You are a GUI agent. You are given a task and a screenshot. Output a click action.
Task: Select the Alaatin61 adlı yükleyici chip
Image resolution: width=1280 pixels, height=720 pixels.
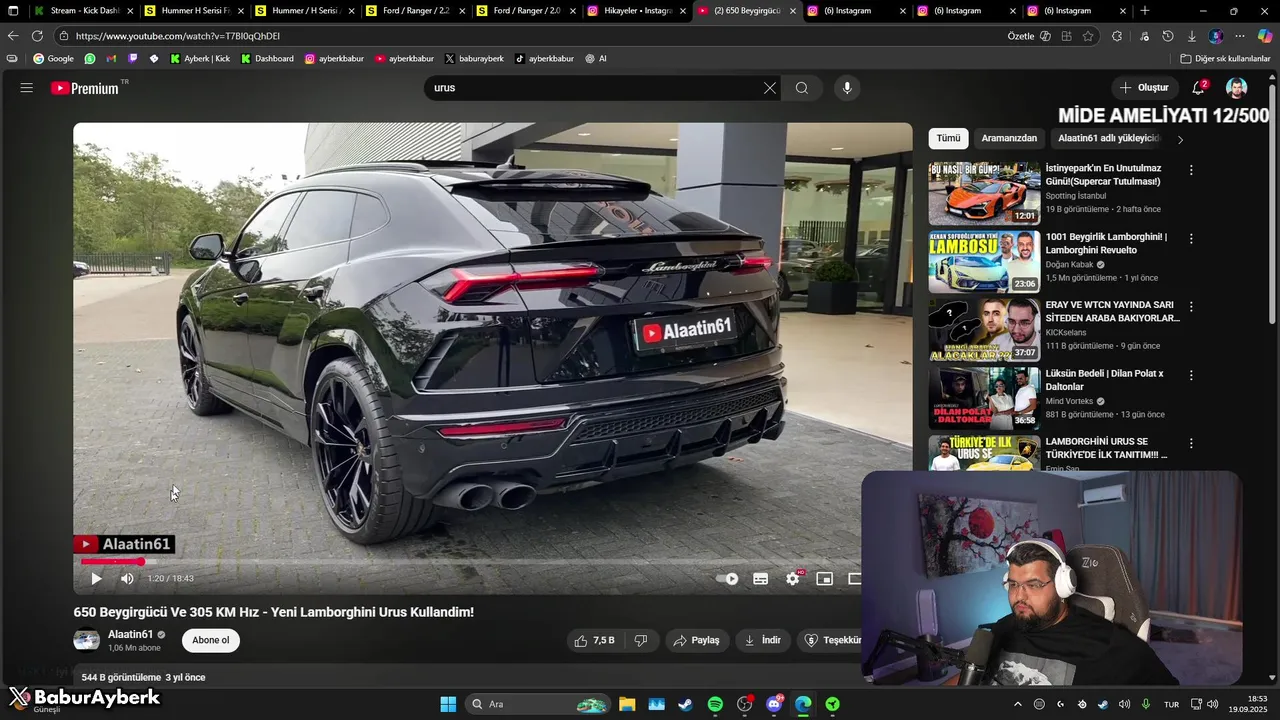[1108, 138]
